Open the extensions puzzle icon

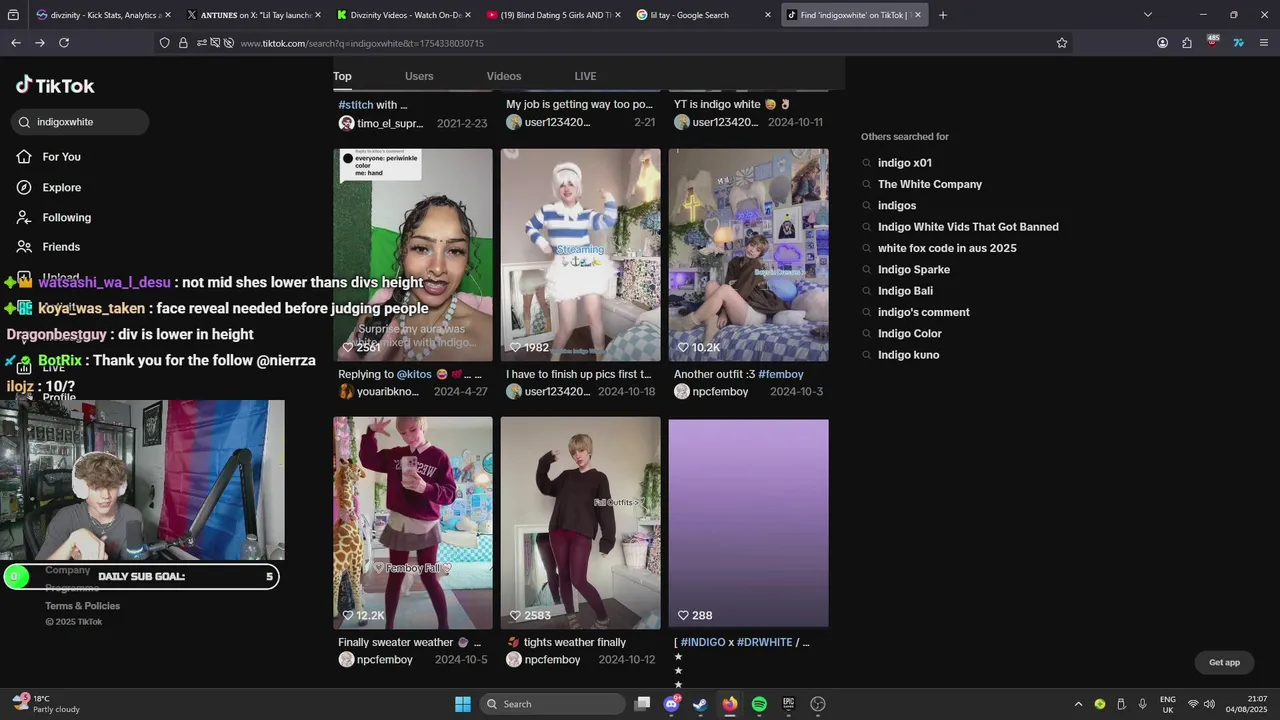click(x=1187, y=43)
